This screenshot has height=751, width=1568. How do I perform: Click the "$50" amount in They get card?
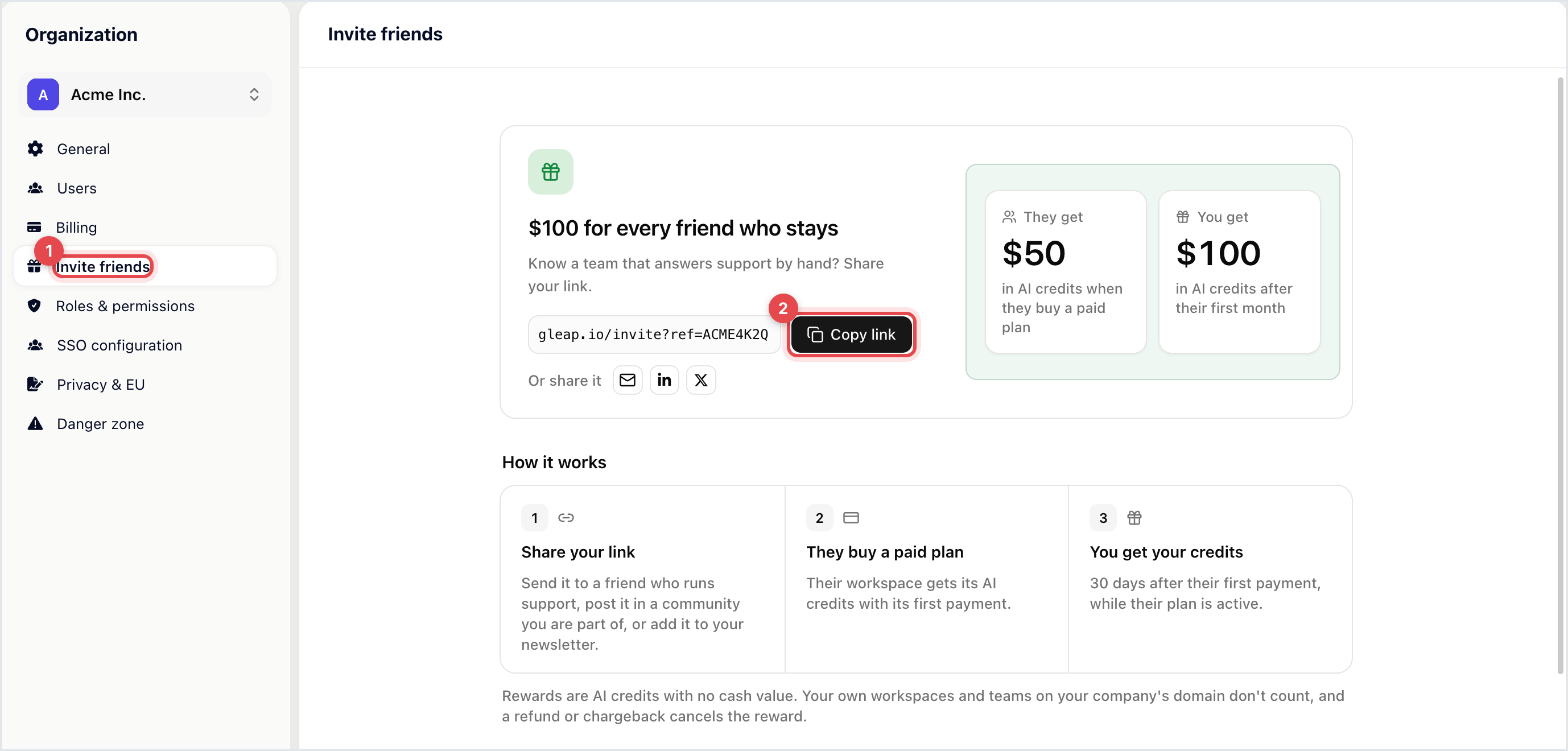pos(1034,253)
